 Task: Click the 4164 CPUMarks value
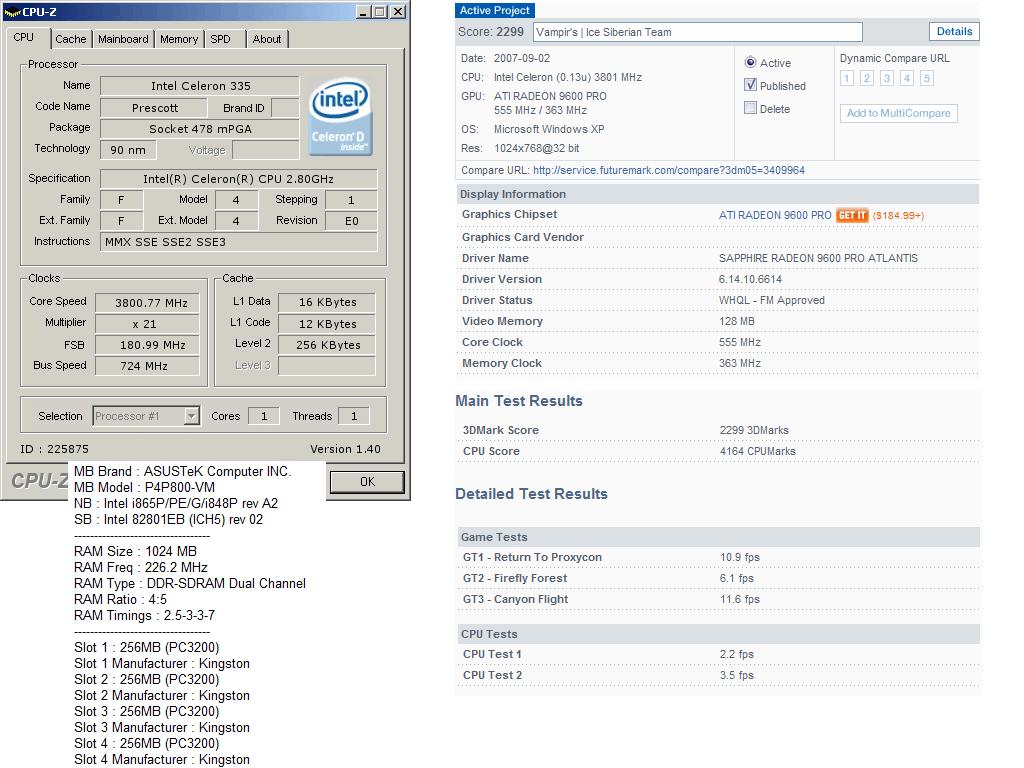pyautogui.click(x=758, y=451)
